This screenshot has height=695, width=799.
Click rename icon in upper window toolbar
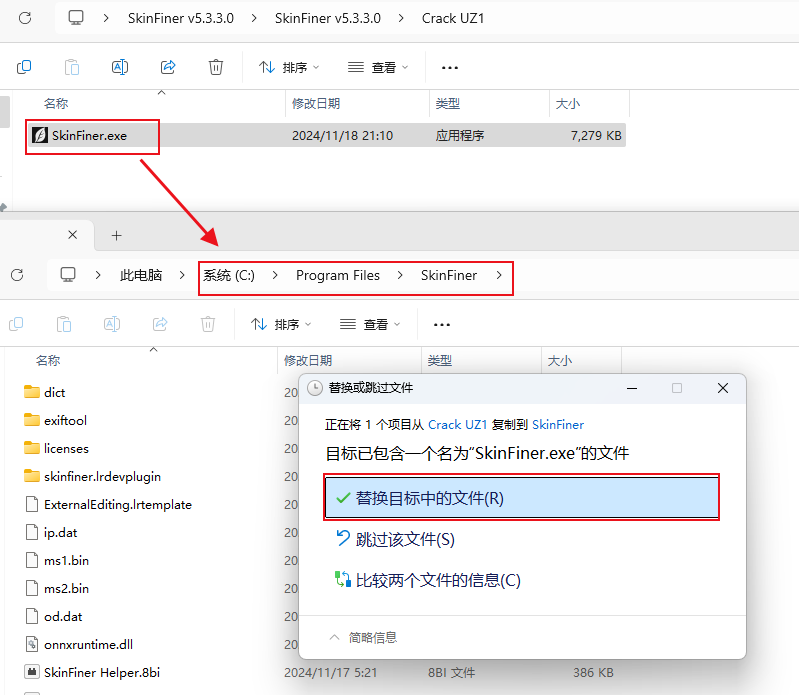120,67
